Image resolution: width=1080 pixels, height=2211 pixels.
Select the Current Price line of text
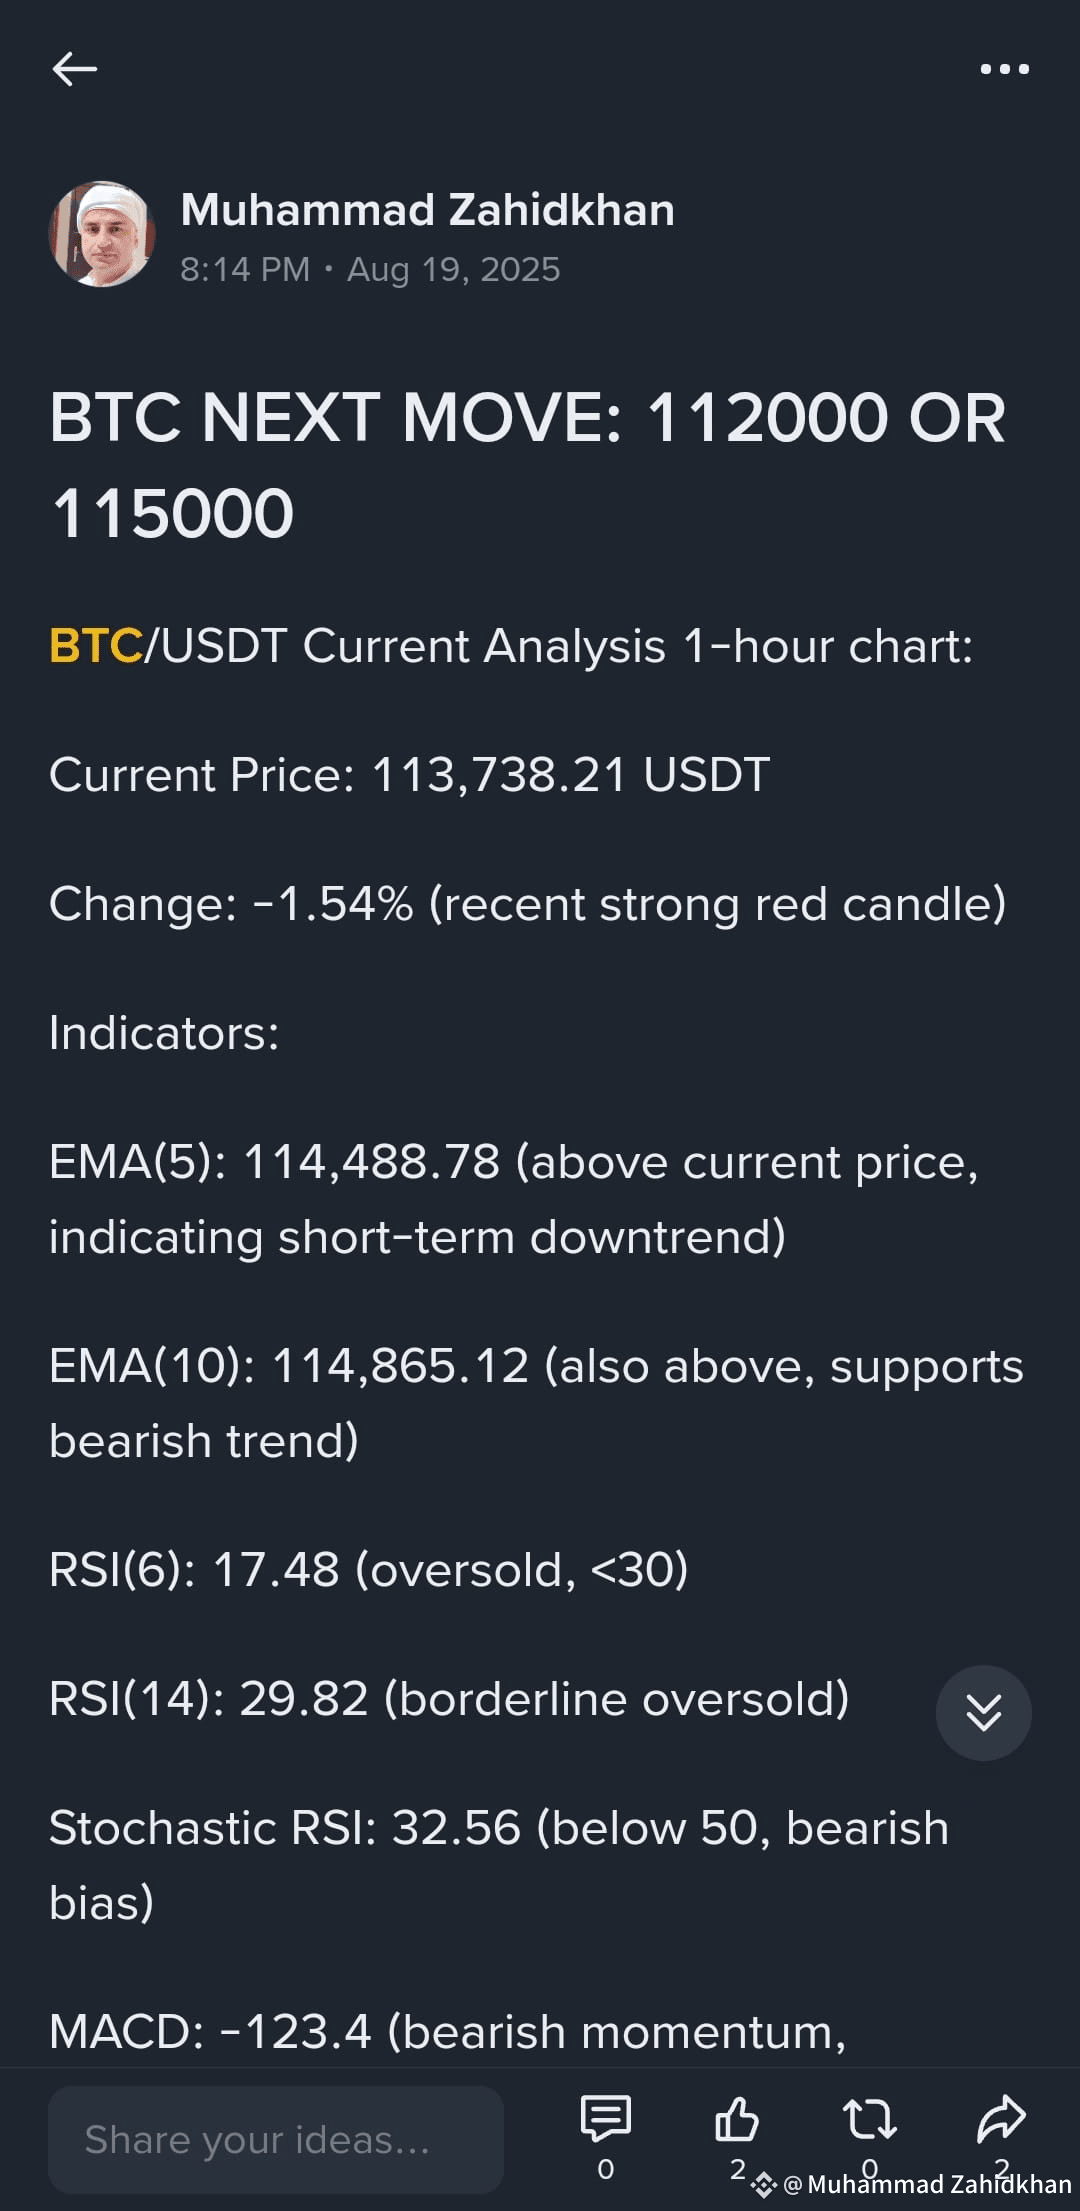tap(410, 775)
